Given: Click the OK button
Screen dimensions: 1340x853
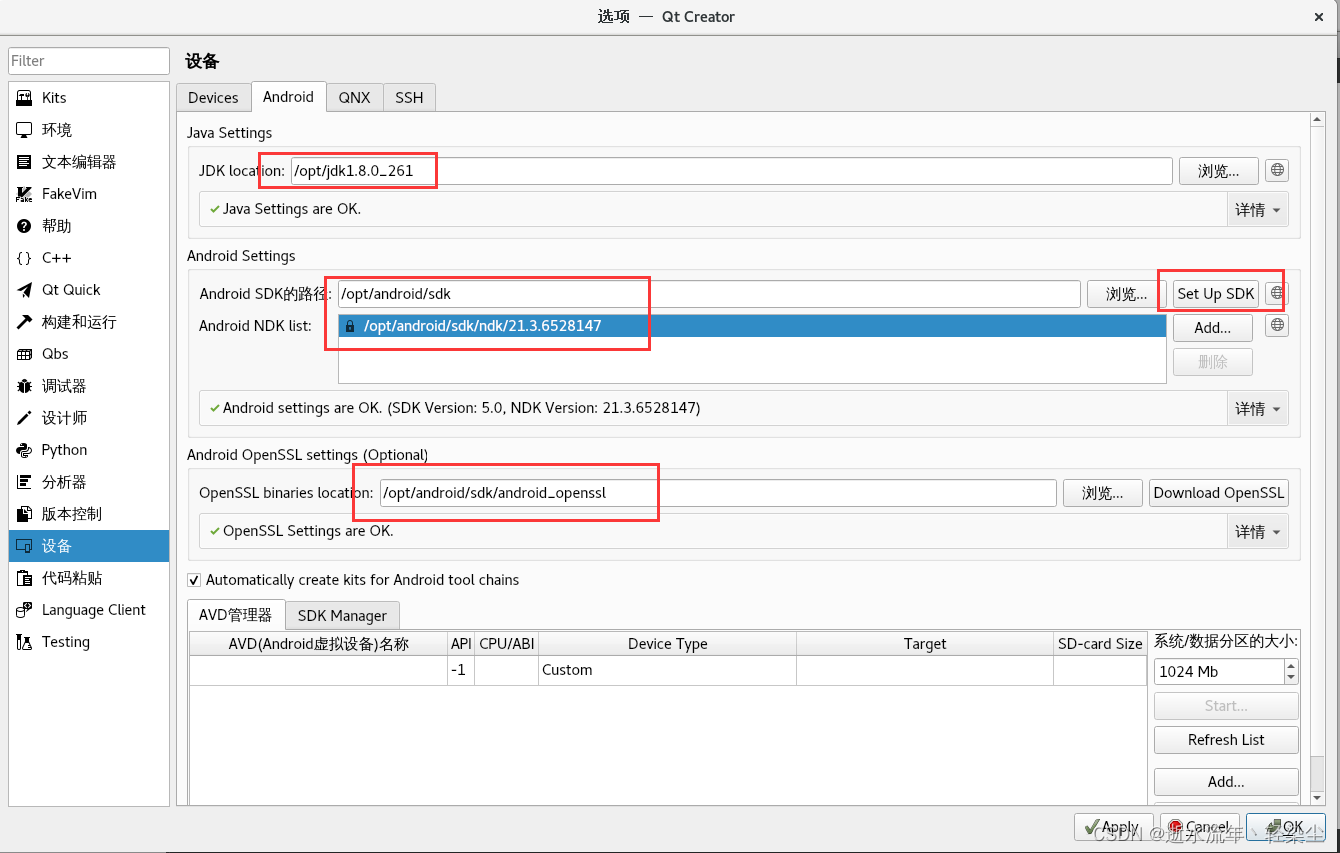Looking at the screenshot, I should [1285, 827].
